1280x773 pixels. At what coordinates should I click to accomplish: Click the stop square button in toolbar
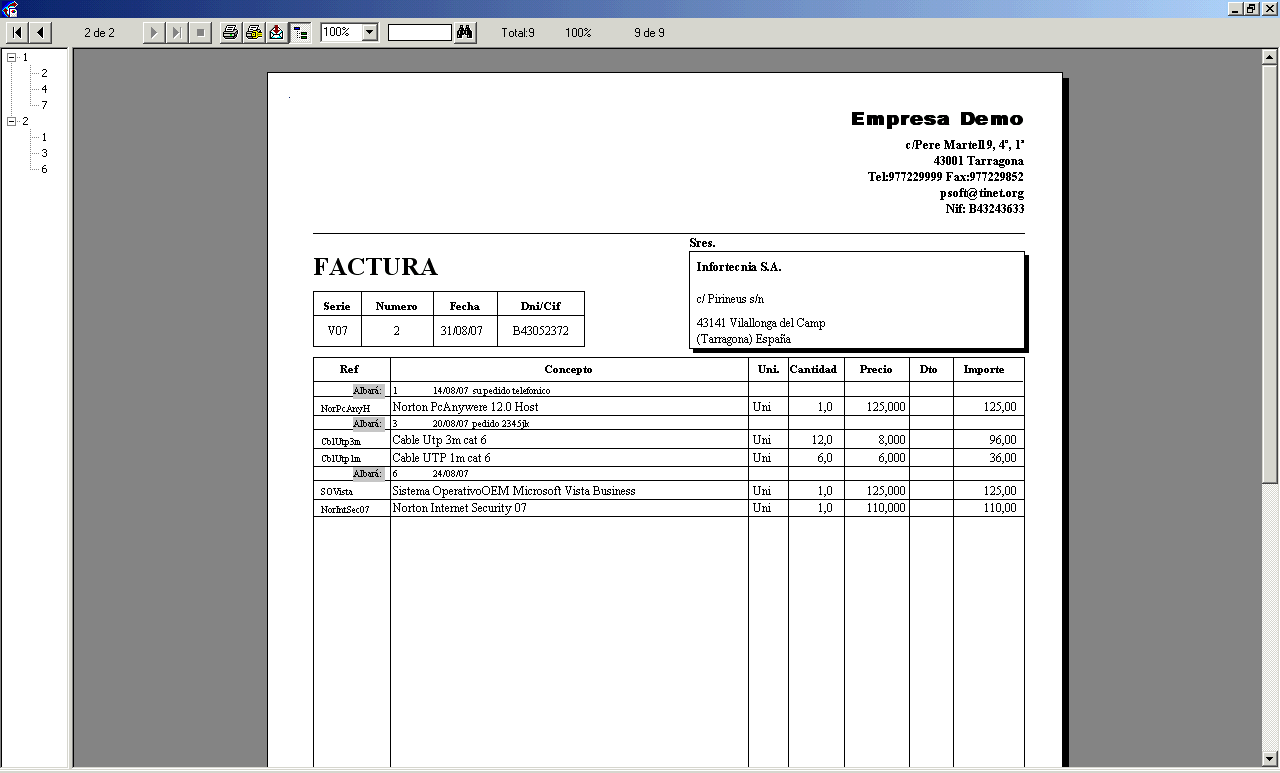tap(200, 33)
